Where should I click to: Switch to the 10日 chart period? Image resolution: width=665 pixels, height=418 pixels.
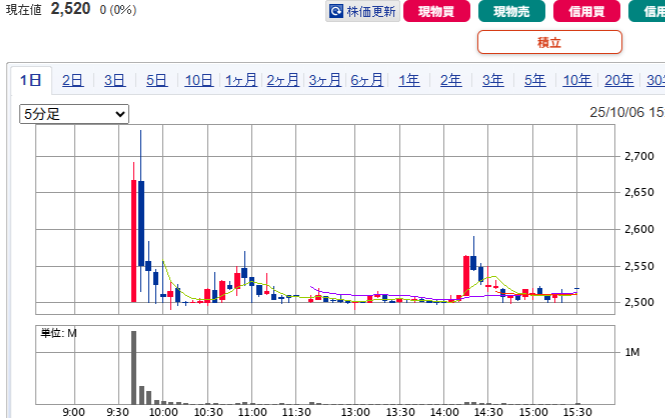198,81
